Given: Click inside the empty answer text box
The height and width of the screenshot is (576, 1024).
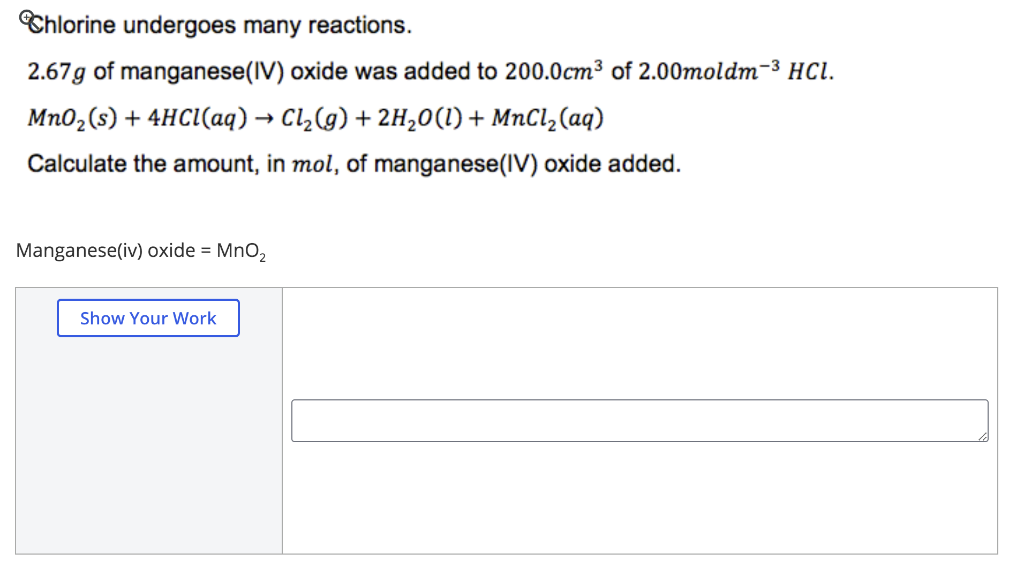Looking at the screenshot, I should [x=640, y=419].
